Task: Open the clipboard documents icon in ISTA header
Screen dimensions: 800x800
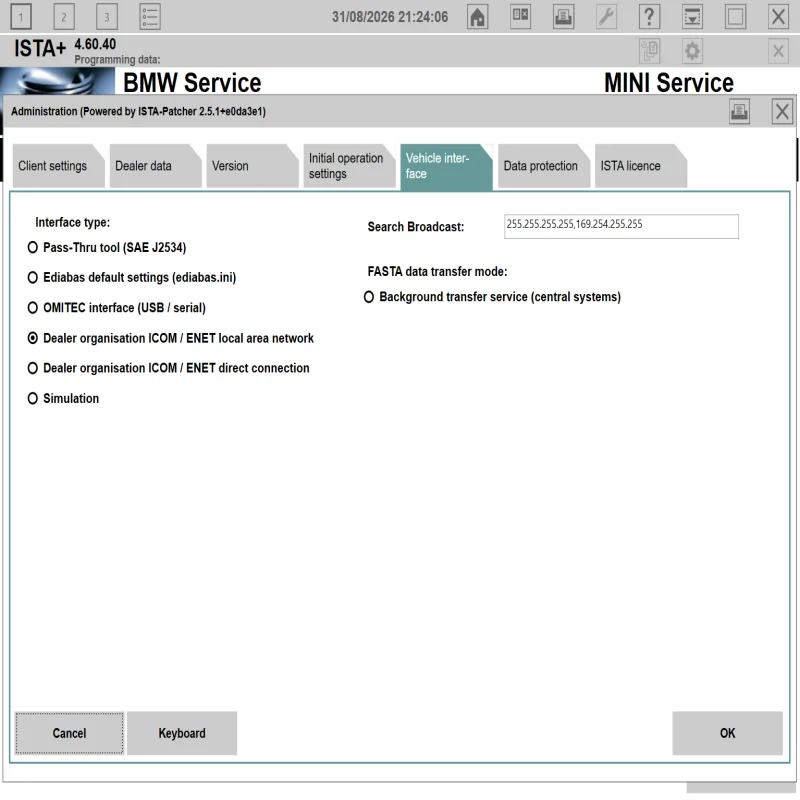Action: tap(649, 51)
